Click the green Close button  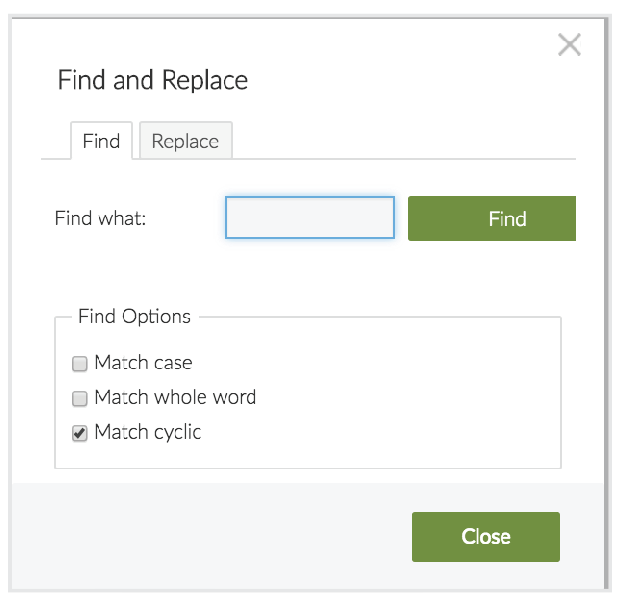[485, 537]
